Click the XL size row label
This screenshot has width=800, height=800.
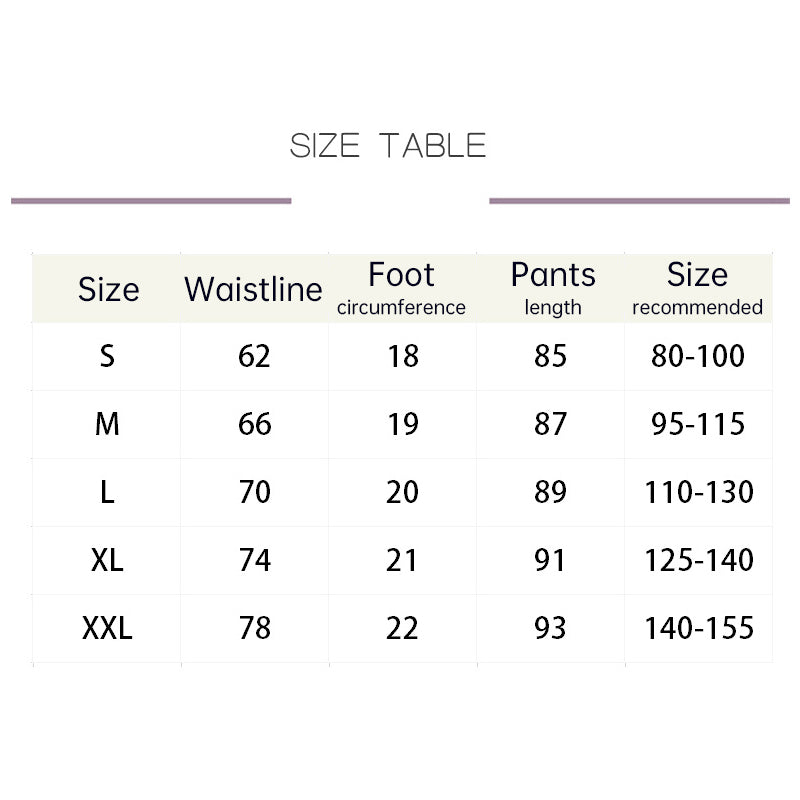(107, 560)
